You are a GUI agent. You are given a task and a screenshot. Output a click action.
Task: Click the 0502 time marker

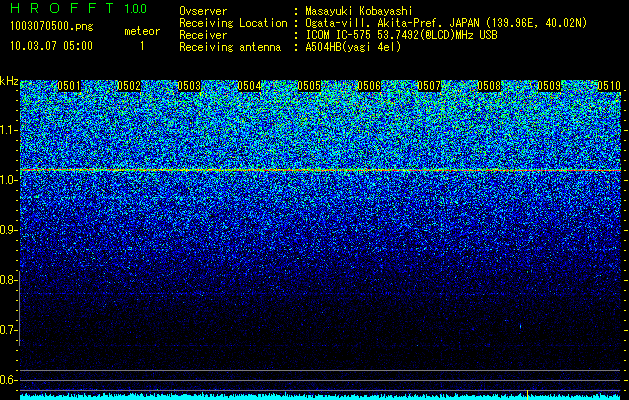[x=129, y=86]
